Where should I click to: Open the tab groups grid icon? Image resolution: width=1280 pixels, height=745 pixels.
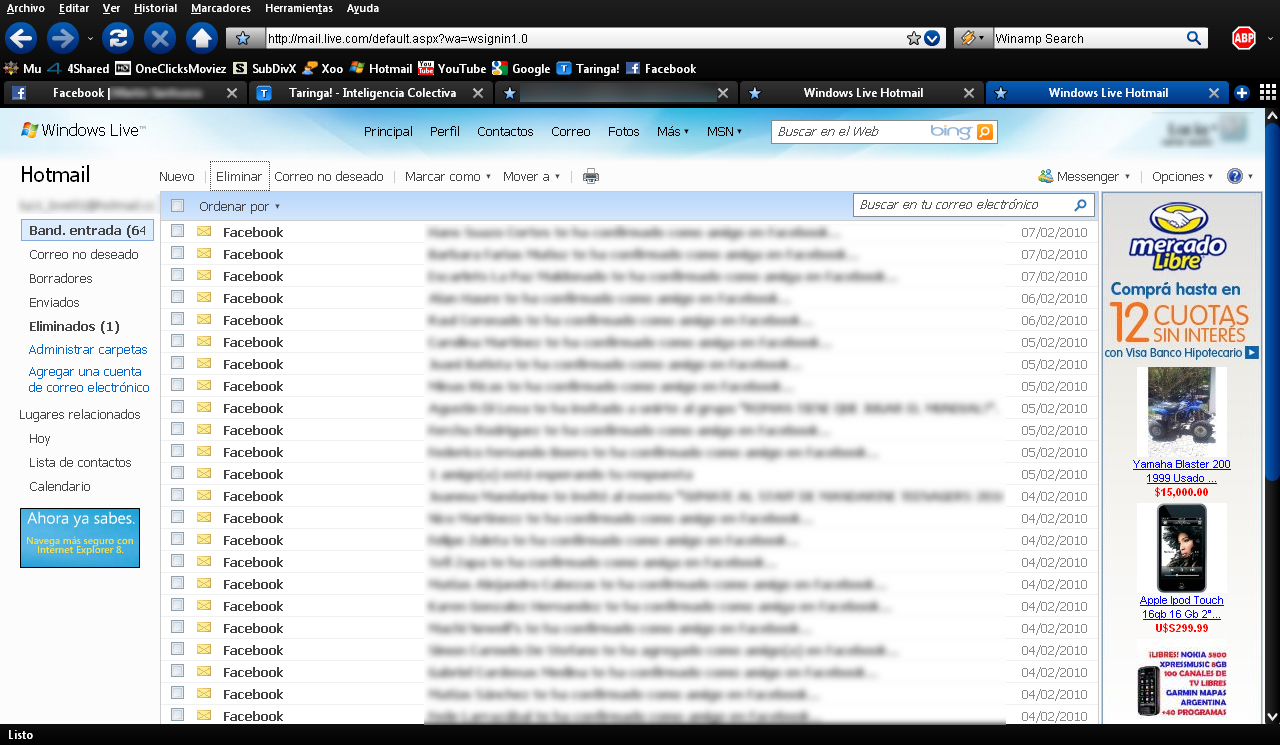(1267, 92)
